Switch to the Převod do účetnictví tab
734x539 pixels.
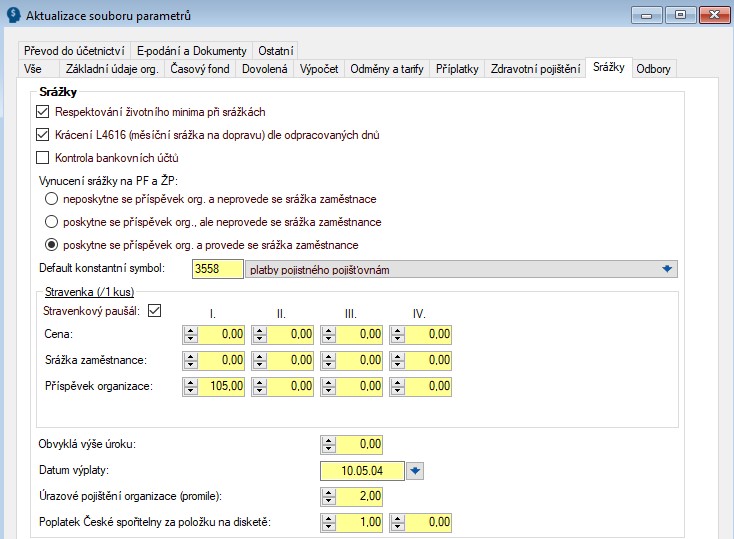click(x=74, y=51)
